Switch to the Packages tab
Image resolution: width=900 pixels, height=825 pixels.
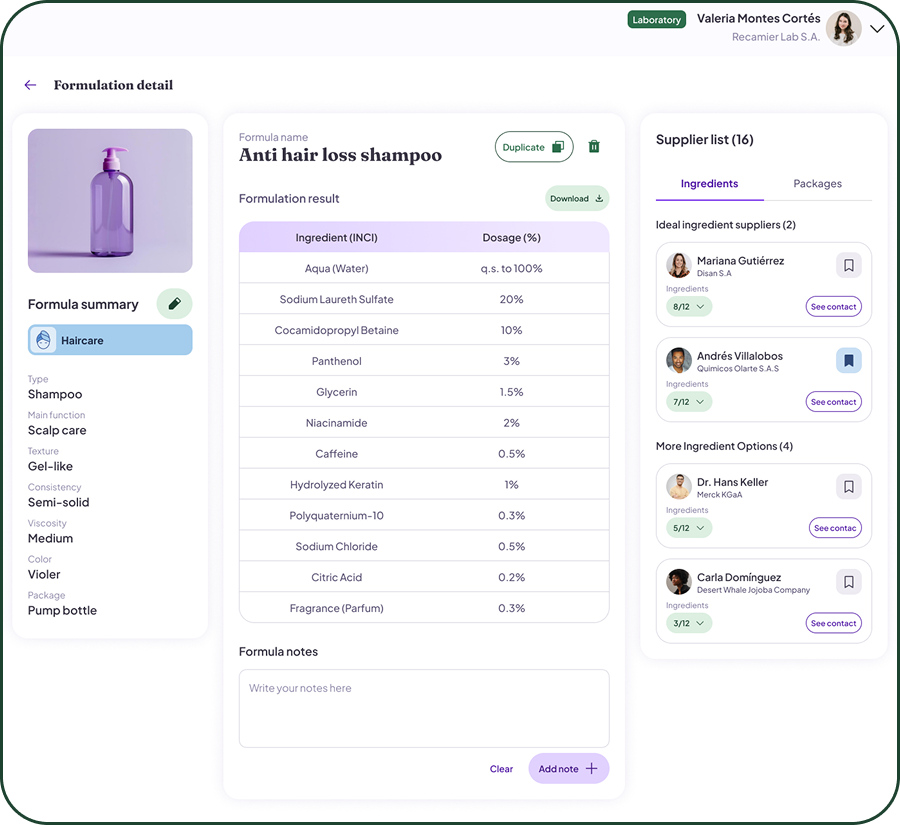[817, 184]
